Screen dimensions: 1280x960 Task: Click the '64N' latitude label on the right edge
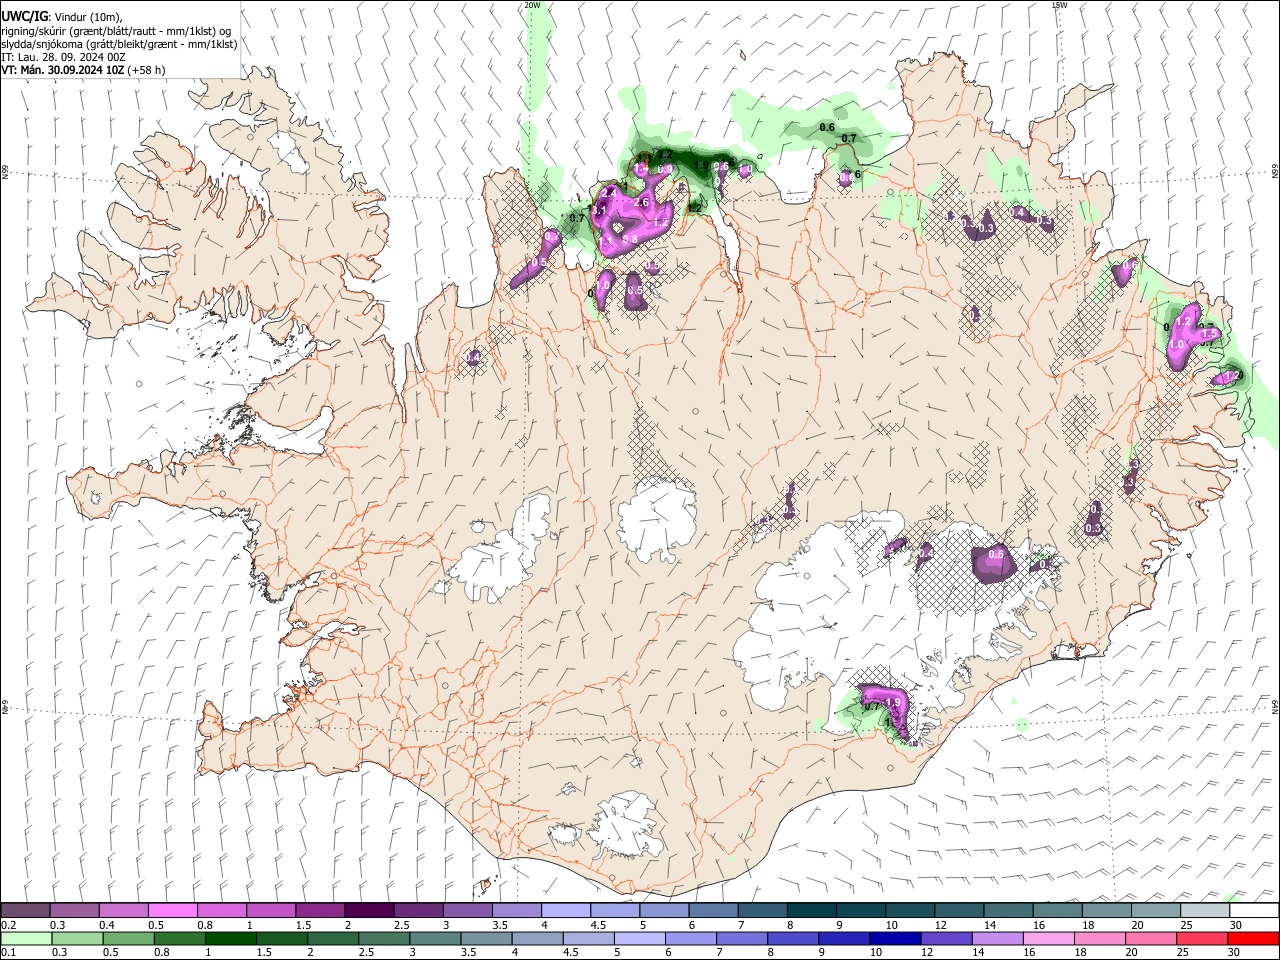click(x=1275, y=705)
